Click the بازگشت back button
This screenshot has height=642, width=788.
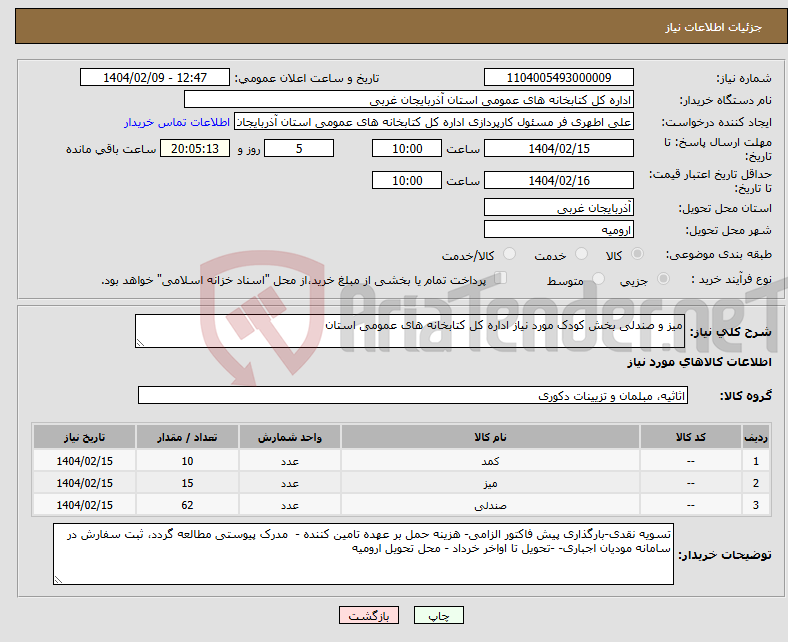click(x=369, y=615)
